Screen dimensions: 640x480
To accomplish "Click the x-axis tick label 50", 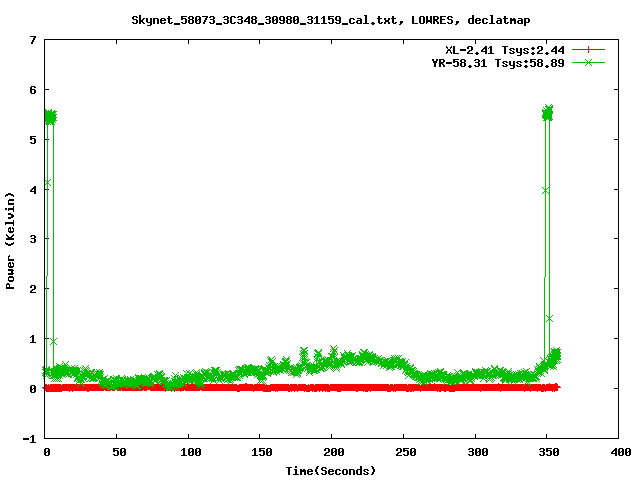I will tap(119, 452).
